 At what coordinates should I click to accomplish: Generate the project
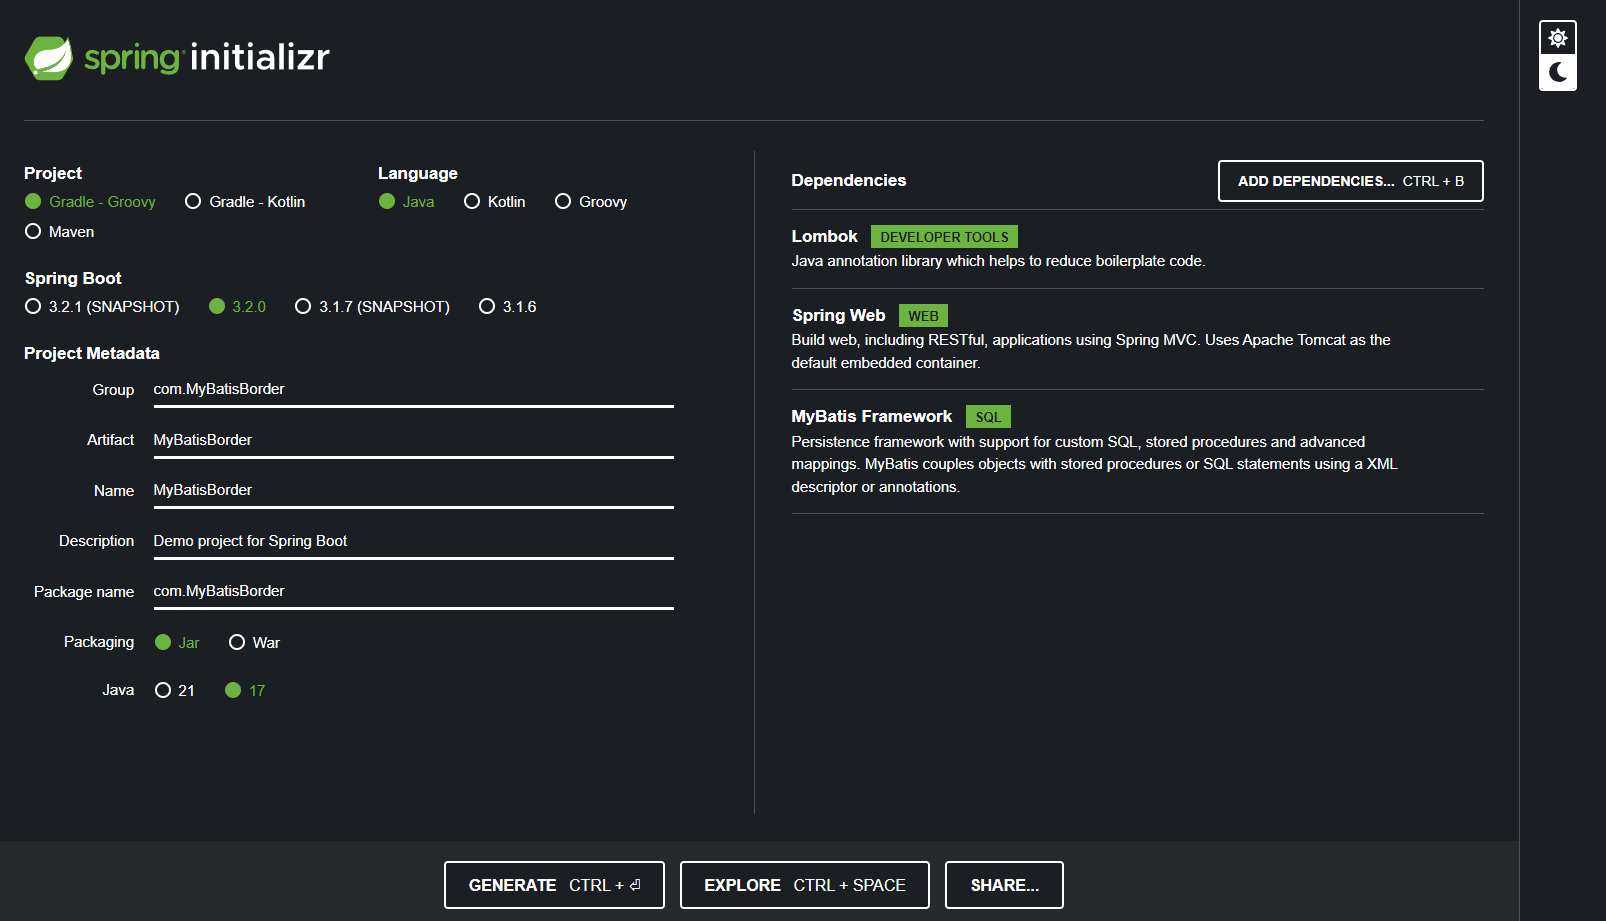[554, 885]
